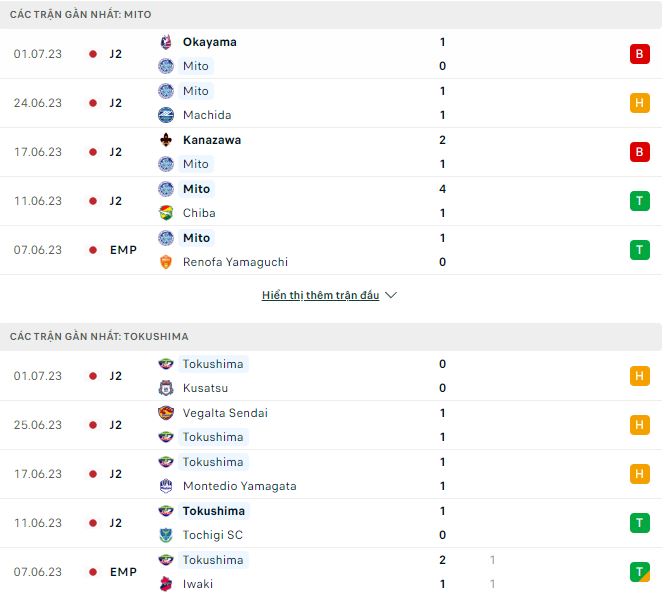Open the 25.06.23 Vegalta Sendai match row
Viewport: 664px width, 596px height.
330,425
